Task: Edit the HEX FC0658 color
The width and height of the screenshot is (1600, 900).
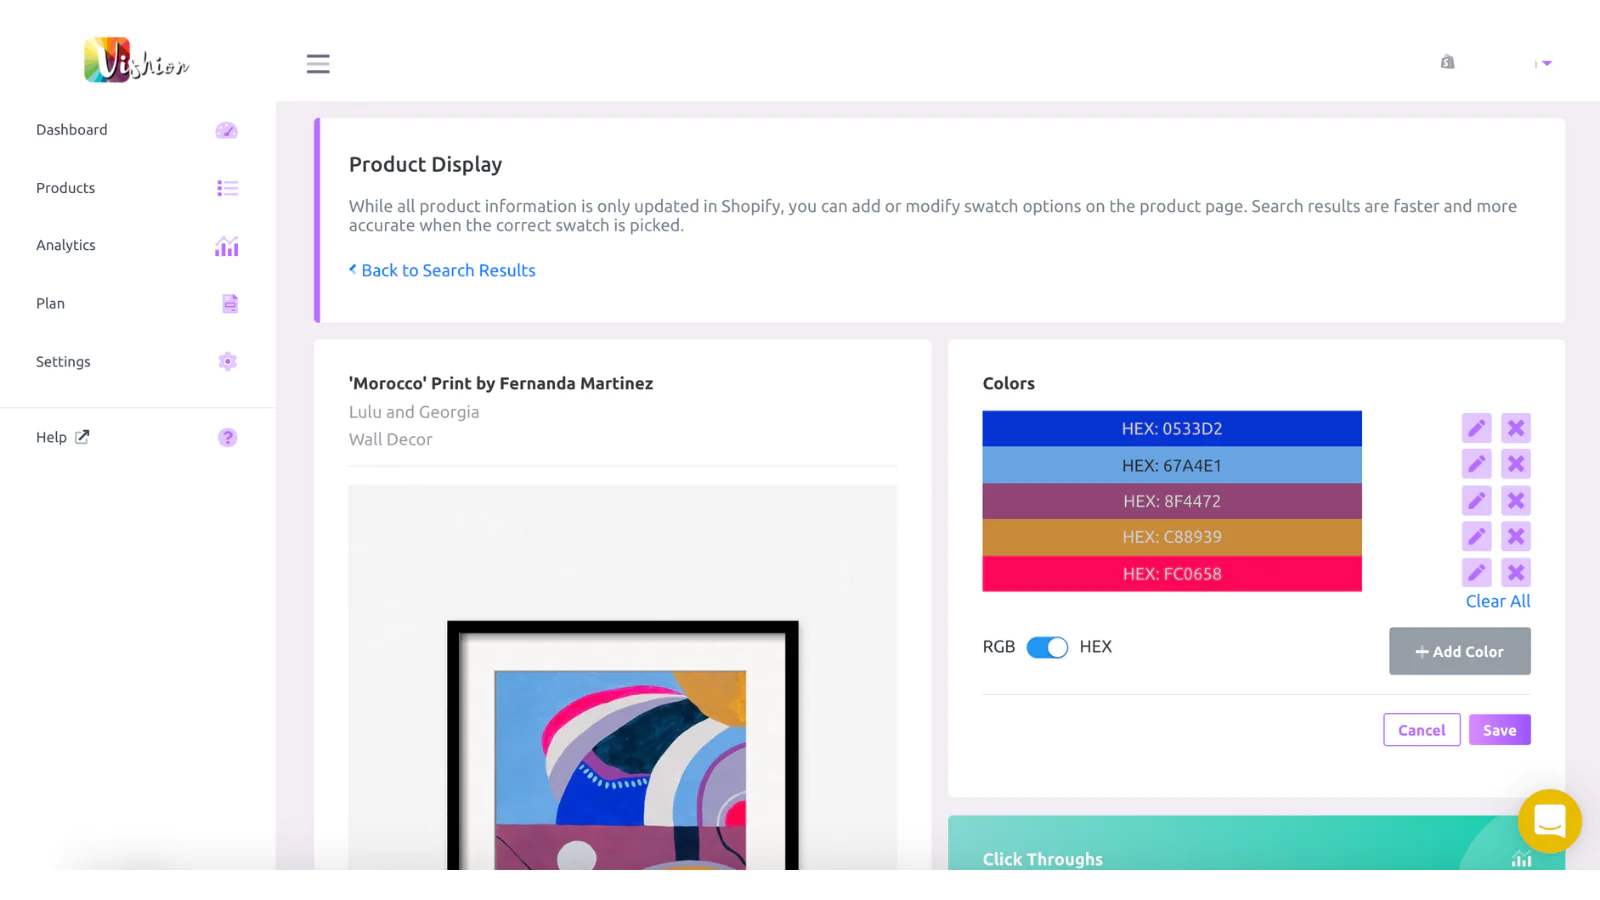Action: point(1476,572)
